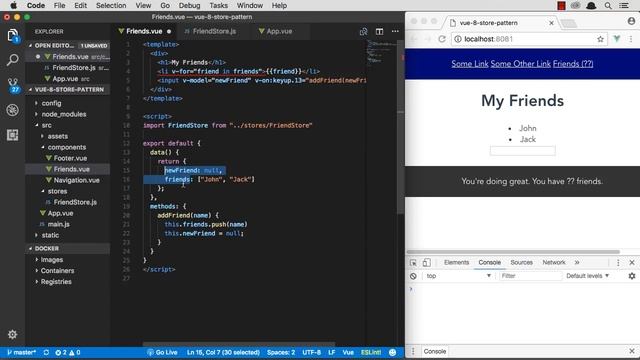Click Go Live in status bar
This screenshot has width=640, height=360.
(x=162, y=352)
